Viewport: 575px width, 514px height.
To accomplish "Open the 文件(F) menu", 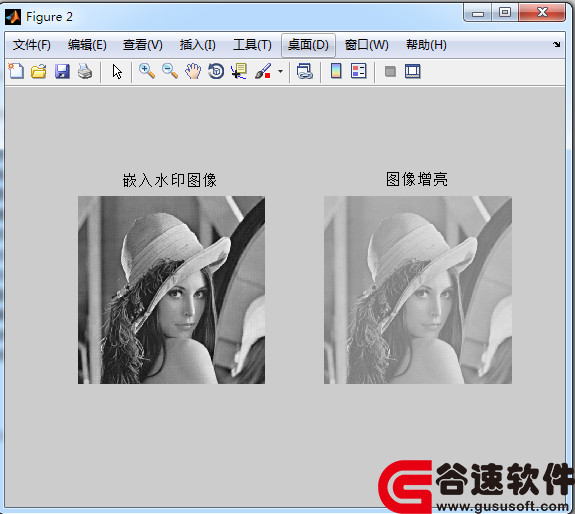I will click(32, 45).
